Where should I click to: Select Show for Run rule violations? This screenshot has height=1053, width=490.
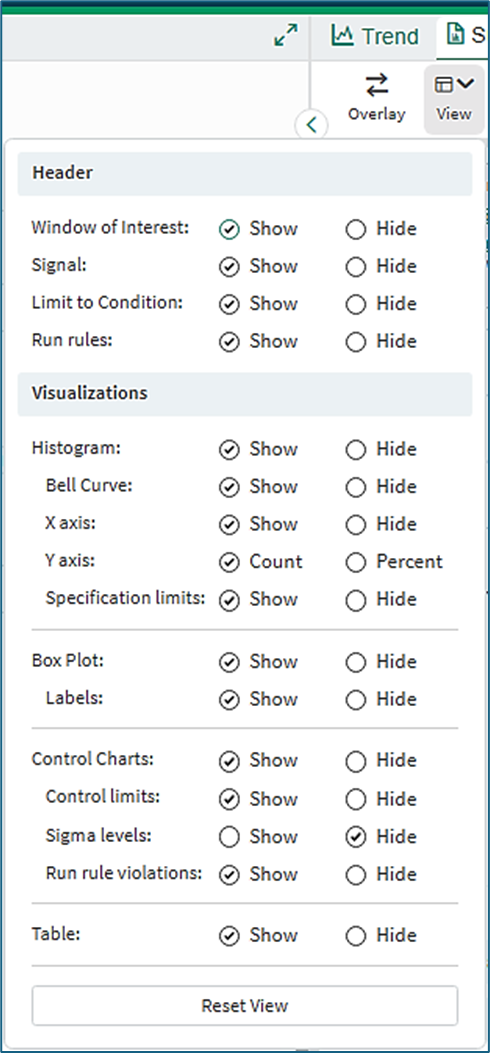click(x=230, y=874)
